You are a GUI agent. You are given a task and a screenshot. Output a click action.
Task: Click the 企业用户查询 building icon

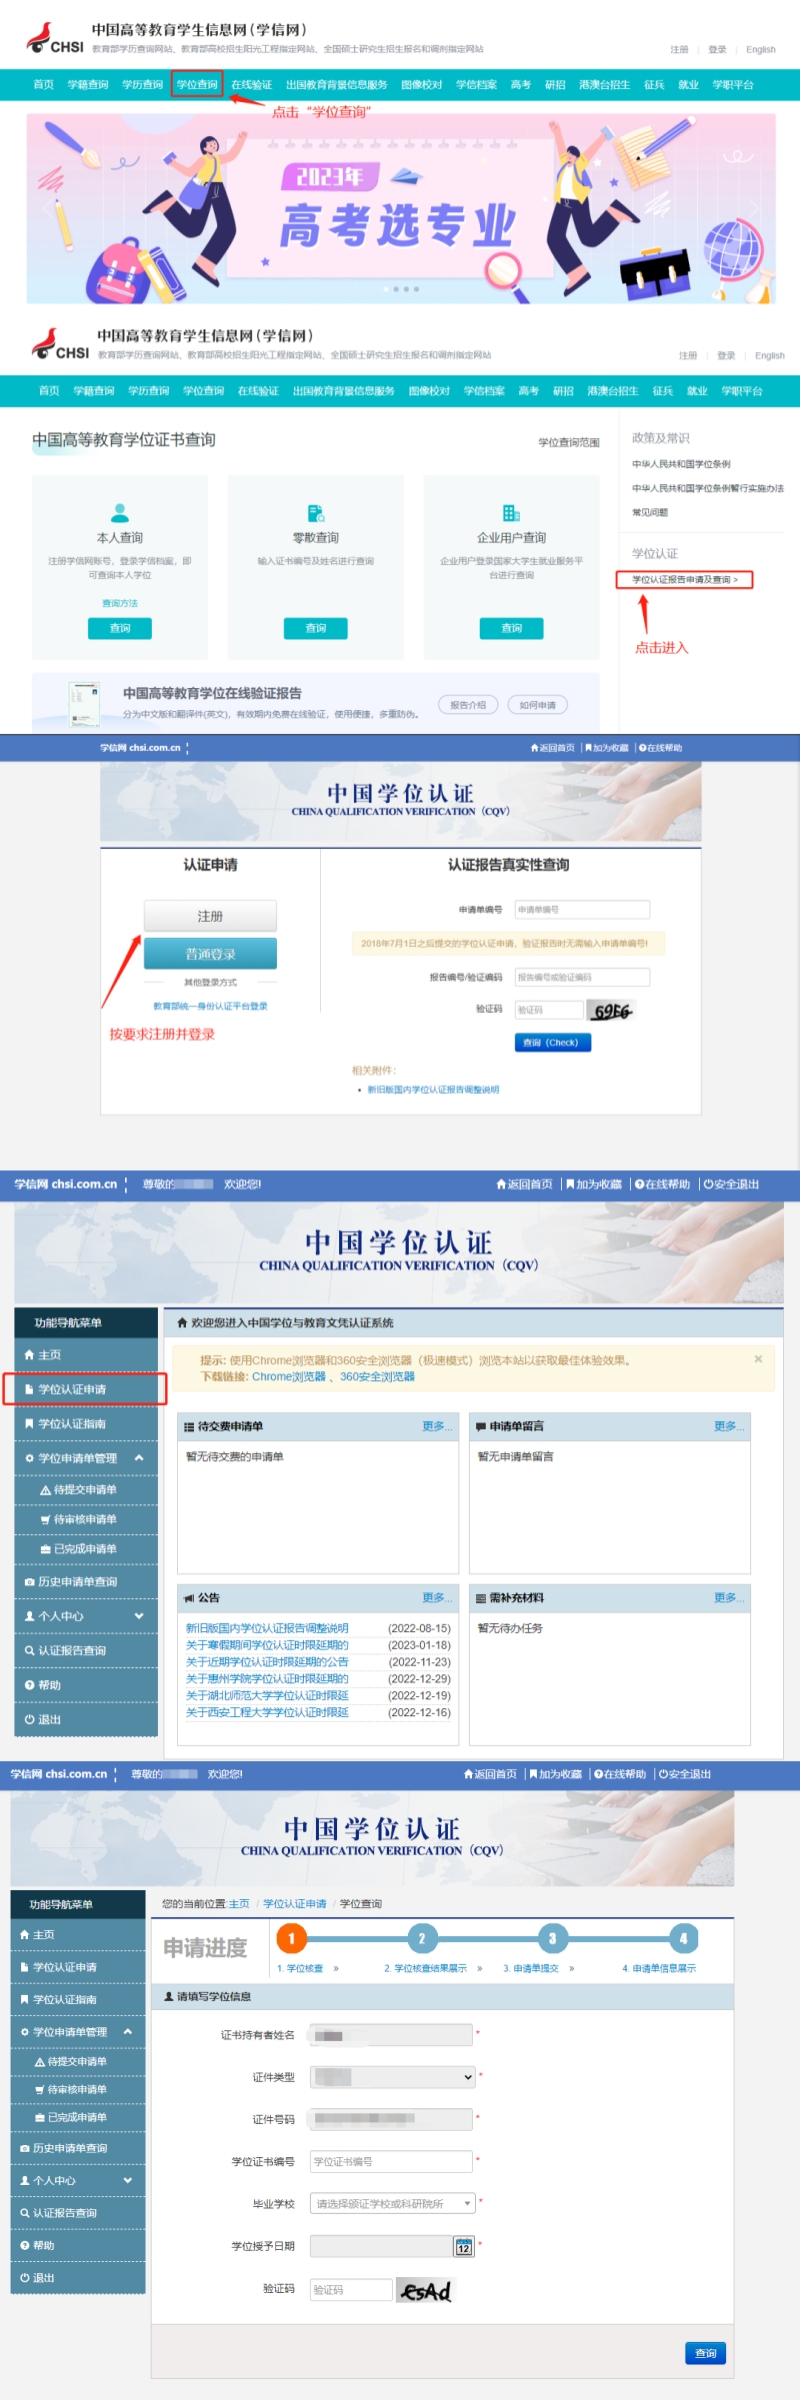click(x=511, y=513)
